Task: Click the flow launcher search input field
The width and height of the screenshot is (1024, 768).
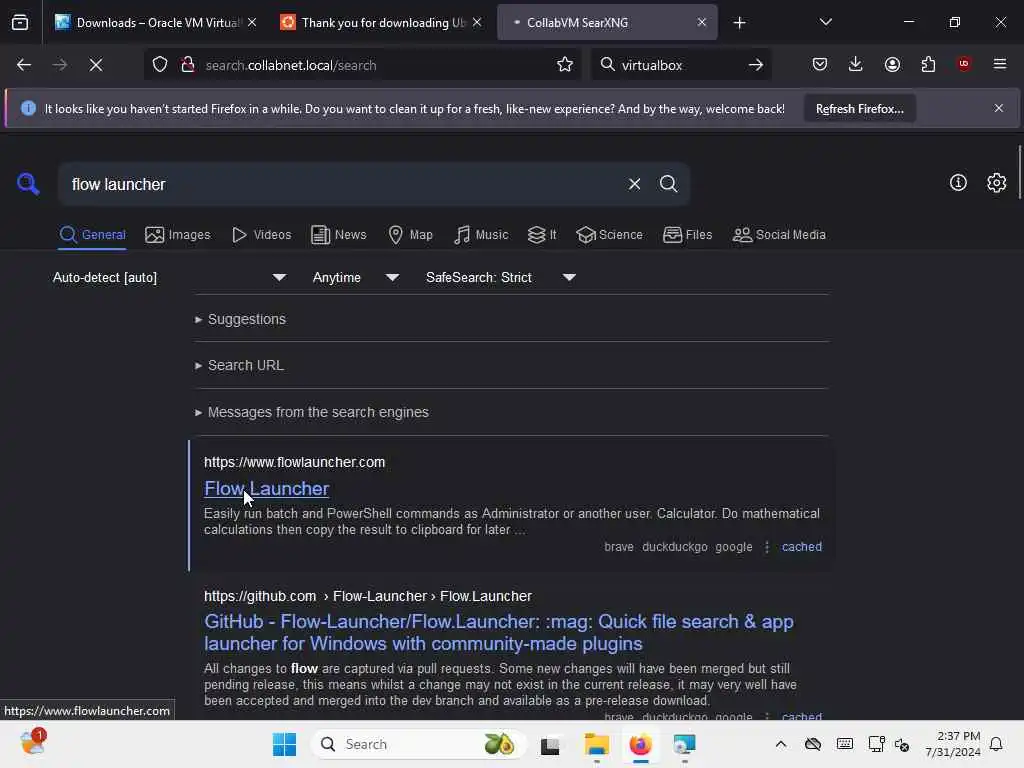Action: tap(343, 184)
